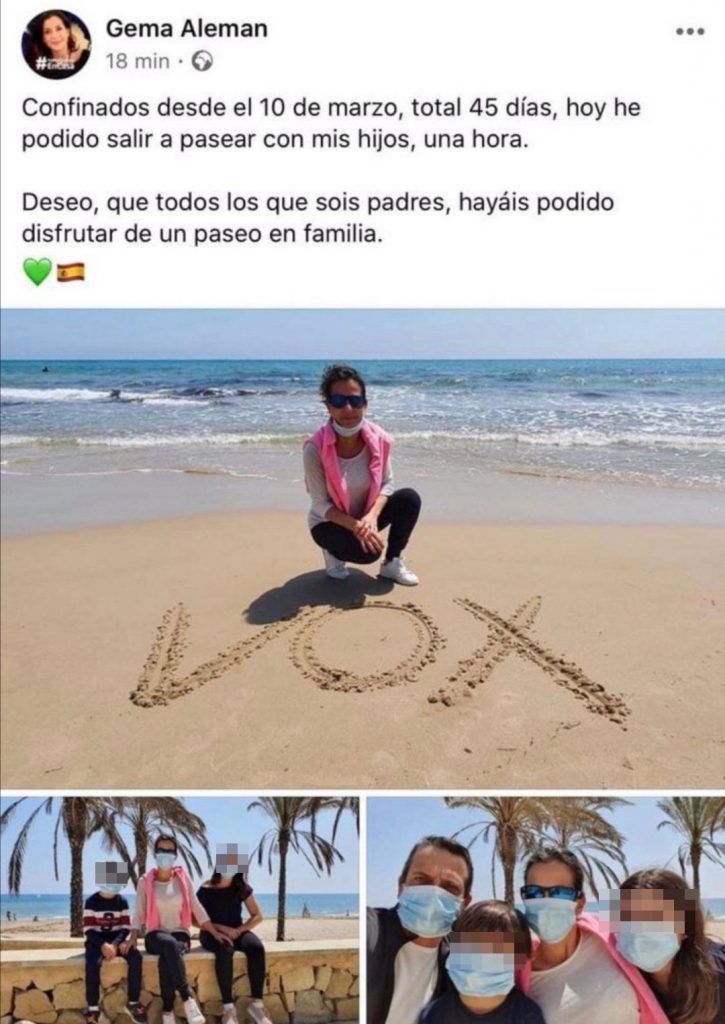Click the paragraph starting with Deseo
Screen dimensions: 725x1024
tap(317, 217)
